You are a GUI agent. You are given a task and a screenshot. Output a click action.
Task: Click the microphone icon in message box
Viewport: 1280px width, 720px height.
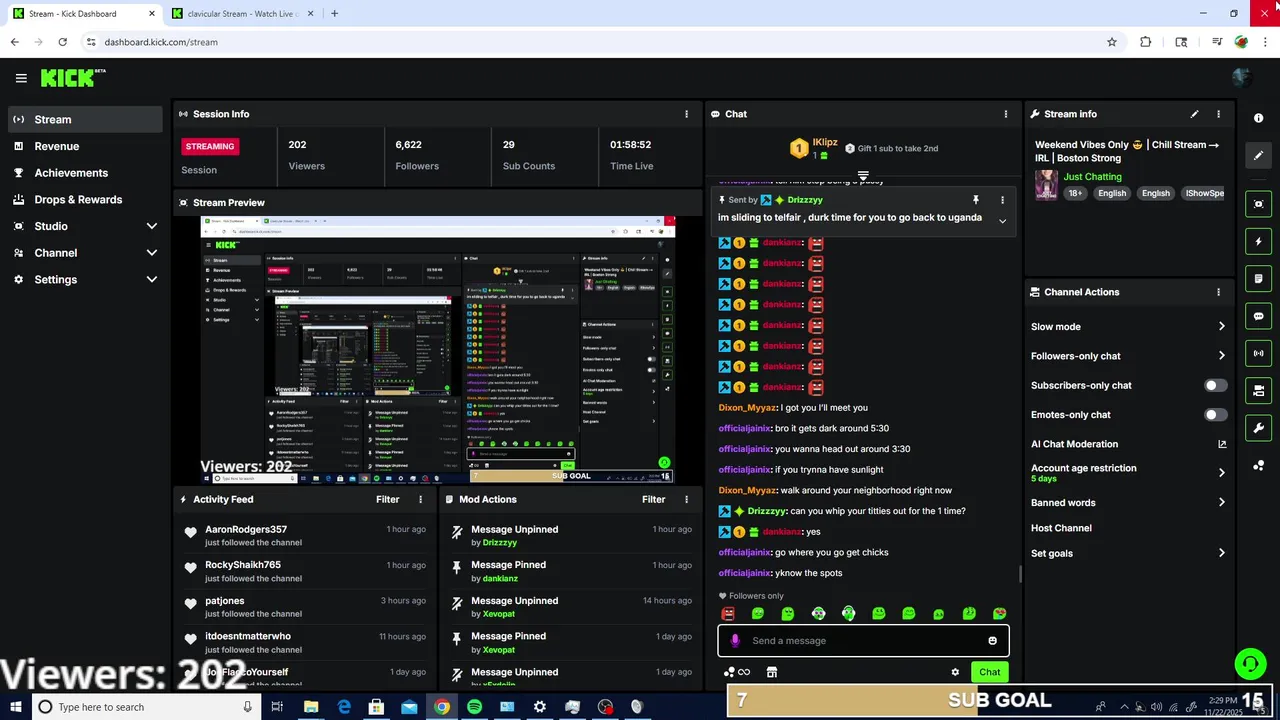[735, 641]
